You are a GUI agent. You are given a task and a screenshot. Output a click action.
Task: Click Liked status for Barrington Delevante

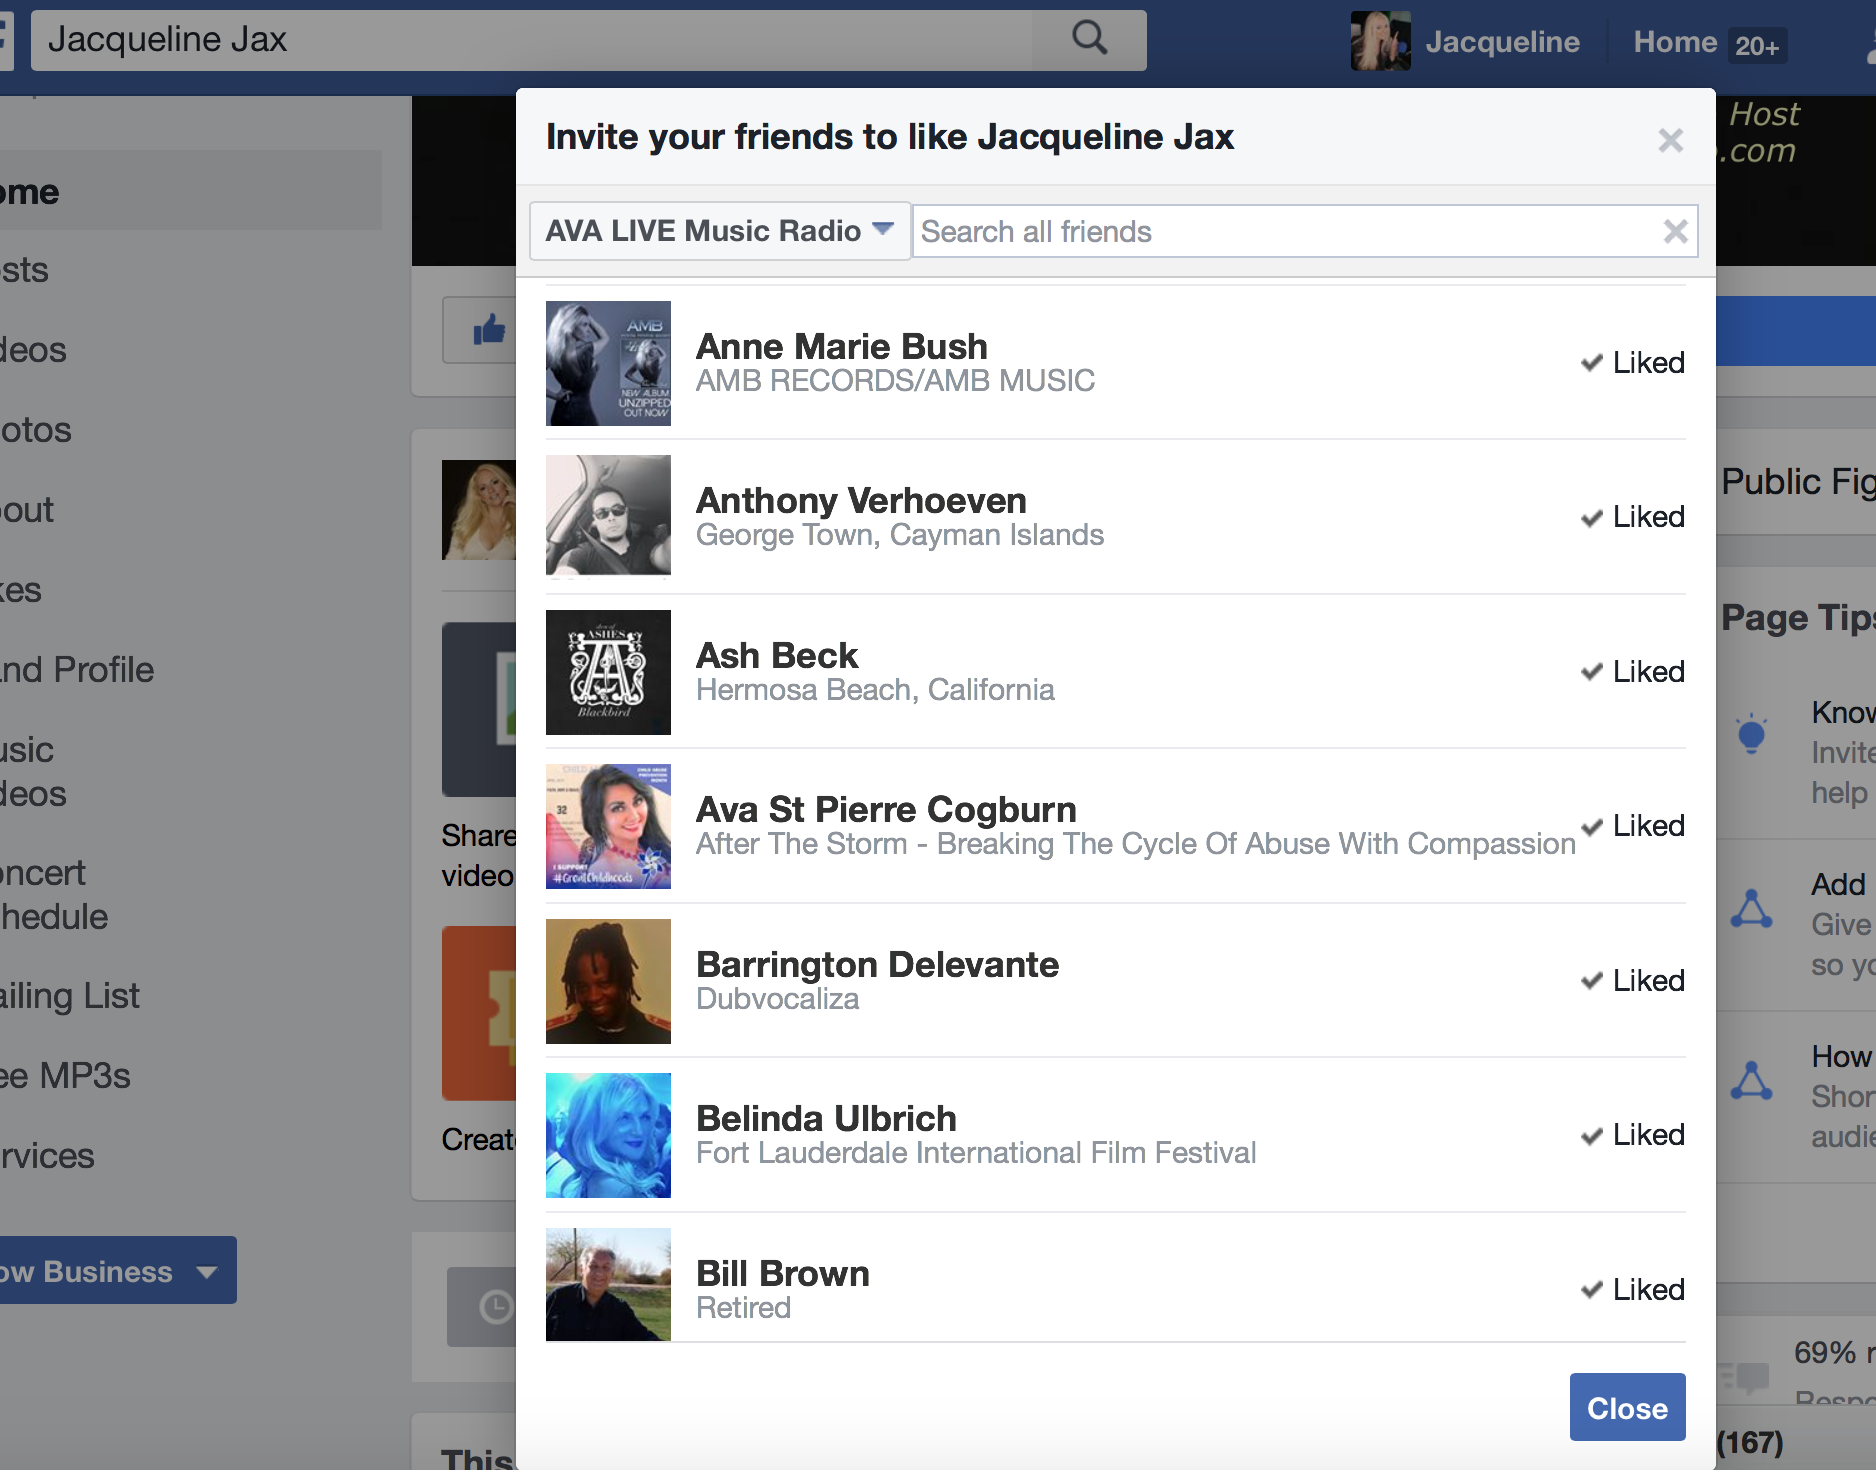coord(1632,980)
